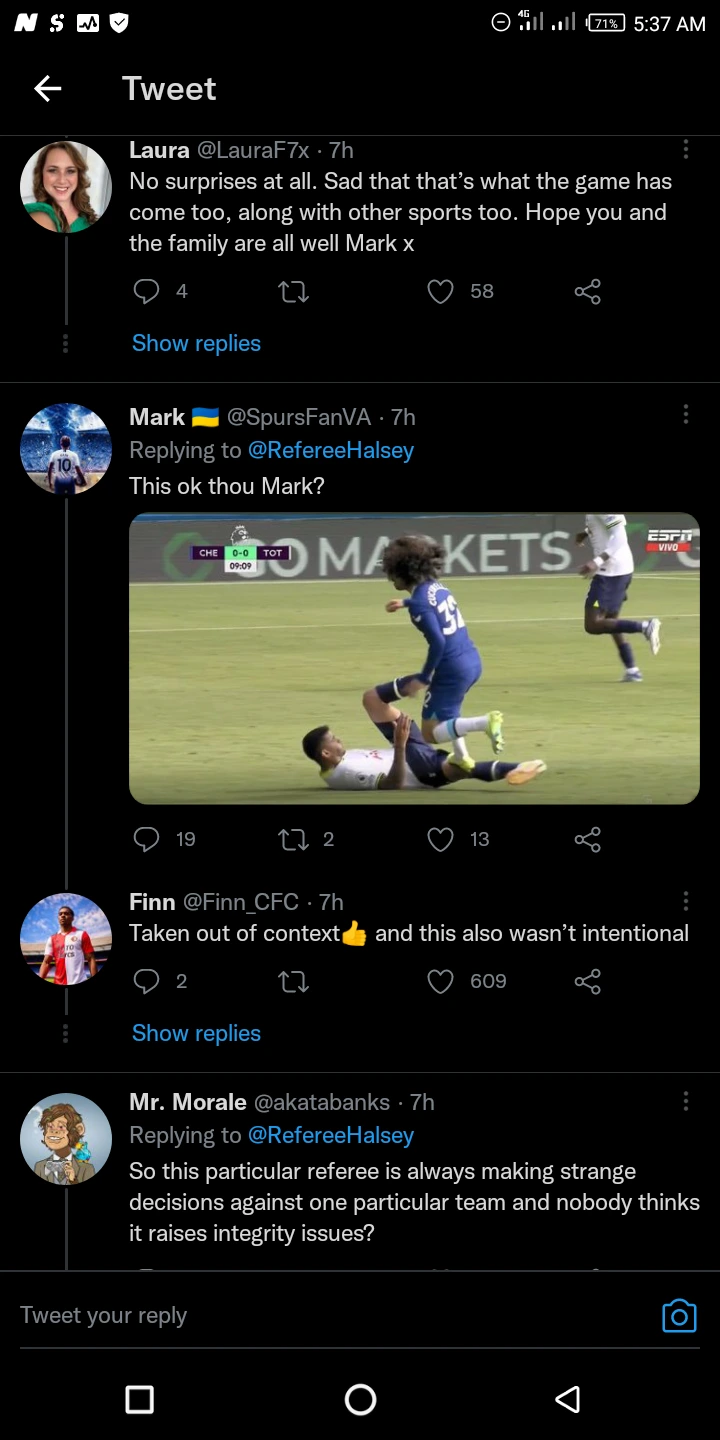Viewport: 720px width, 1440px height.
Task: Retweet Laura's tweet
Action: [x=293, y=291]
